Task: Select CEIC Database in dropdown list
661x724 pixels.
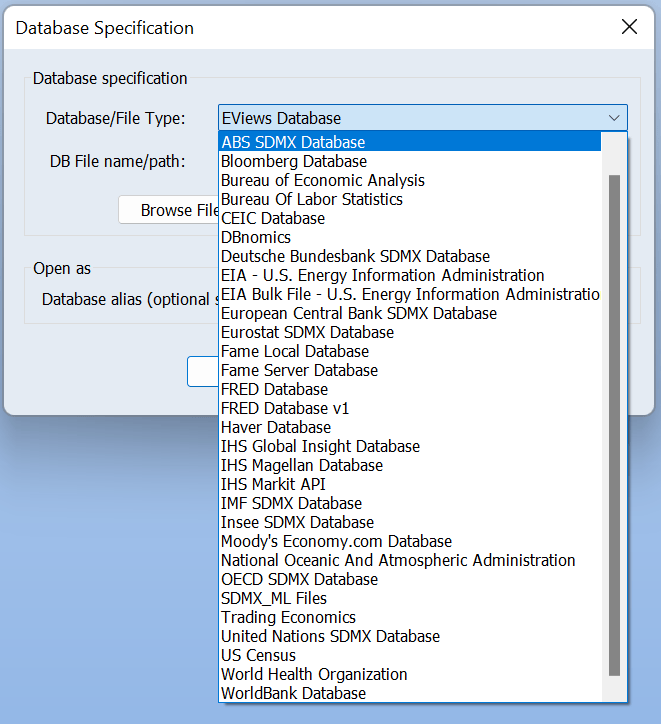Action: tap(273, 218)
